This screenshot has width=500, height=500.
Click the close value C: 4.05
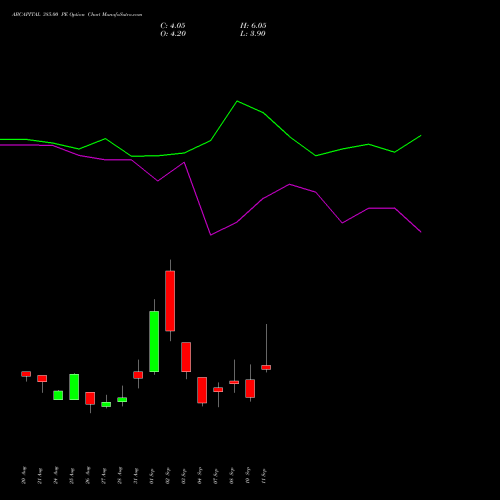[x=173, y=26]
